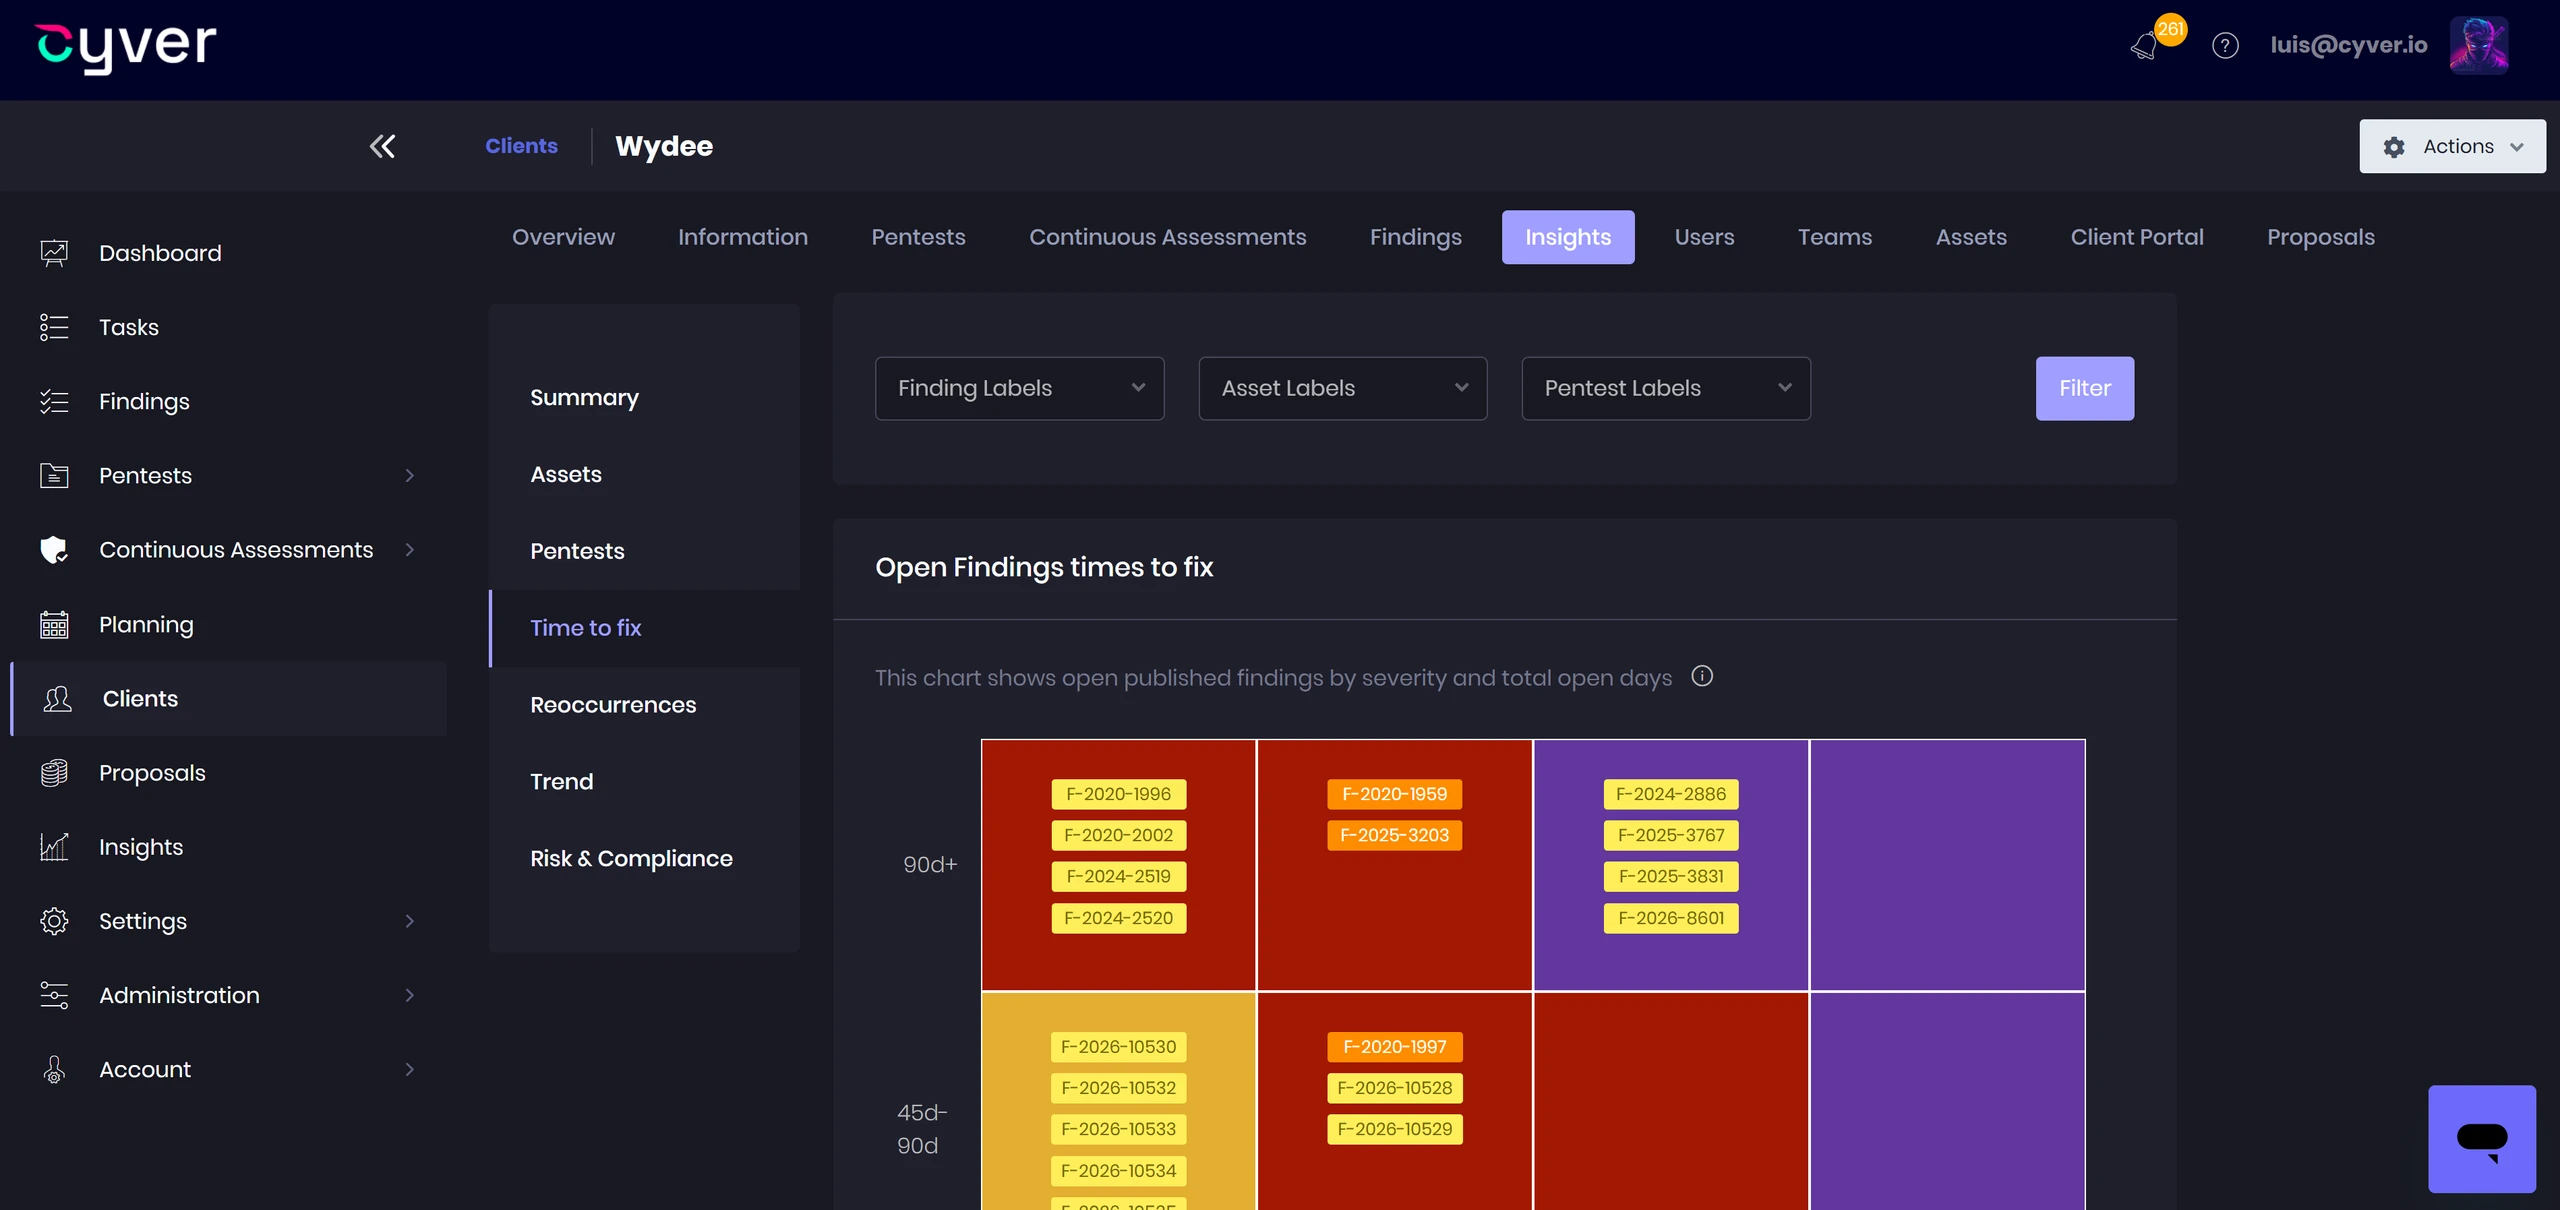Switch to the Overview tab
Image resolution: width=2560 pixels, height=1210 pixels.
click(x=563, y=237)
